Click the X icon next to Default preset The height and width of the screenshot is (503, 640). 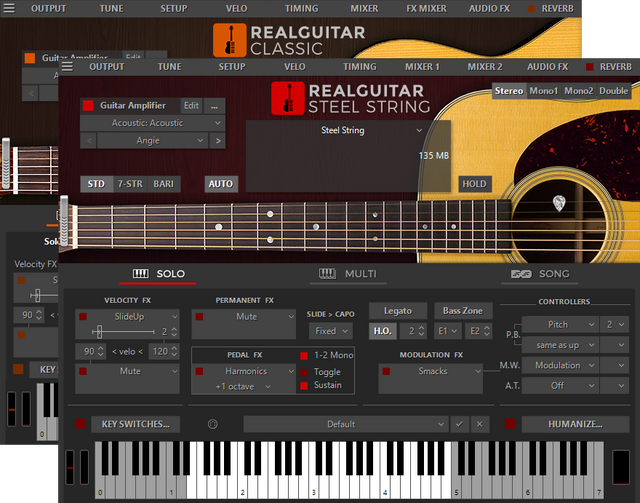point(479,424)
